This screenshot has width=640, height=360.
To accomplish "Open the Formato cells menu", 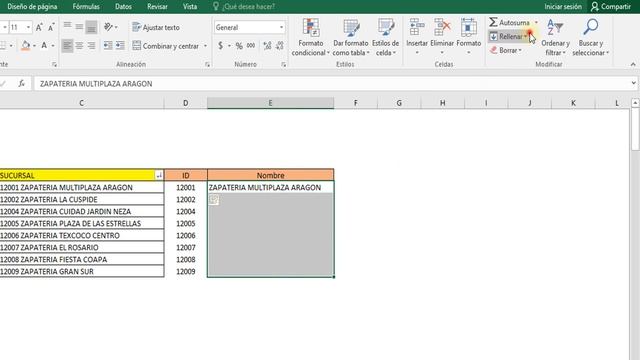I will pyautogui.click(x=469, y=37).
